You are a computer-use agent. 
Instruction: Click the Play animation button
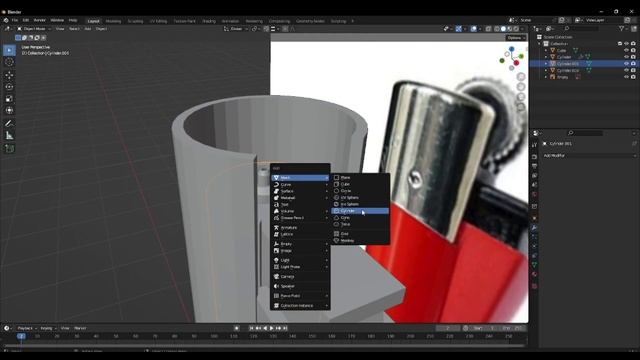271,328
